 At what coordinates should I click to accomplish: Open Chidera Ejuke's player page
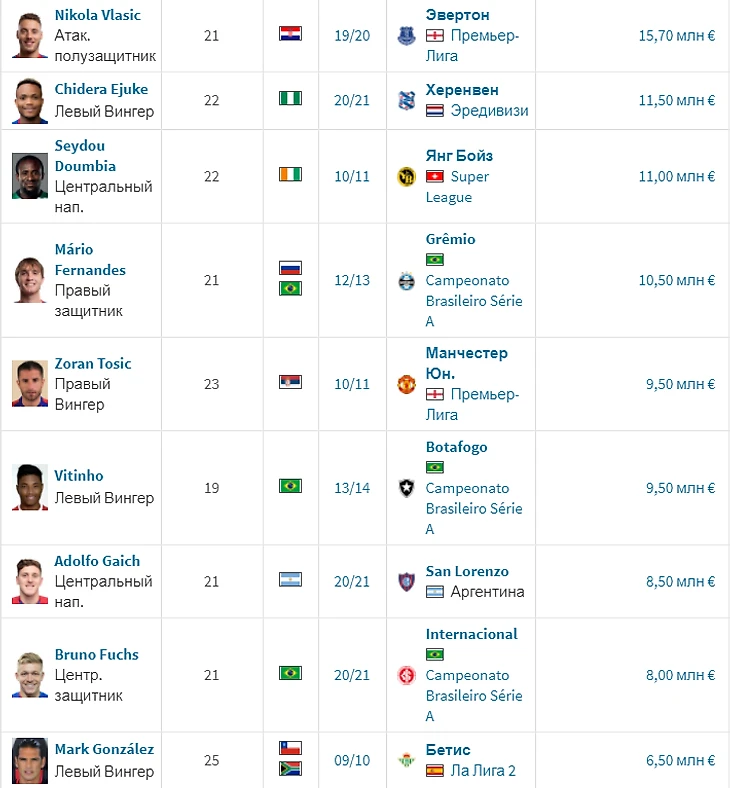tap(101, 90)
